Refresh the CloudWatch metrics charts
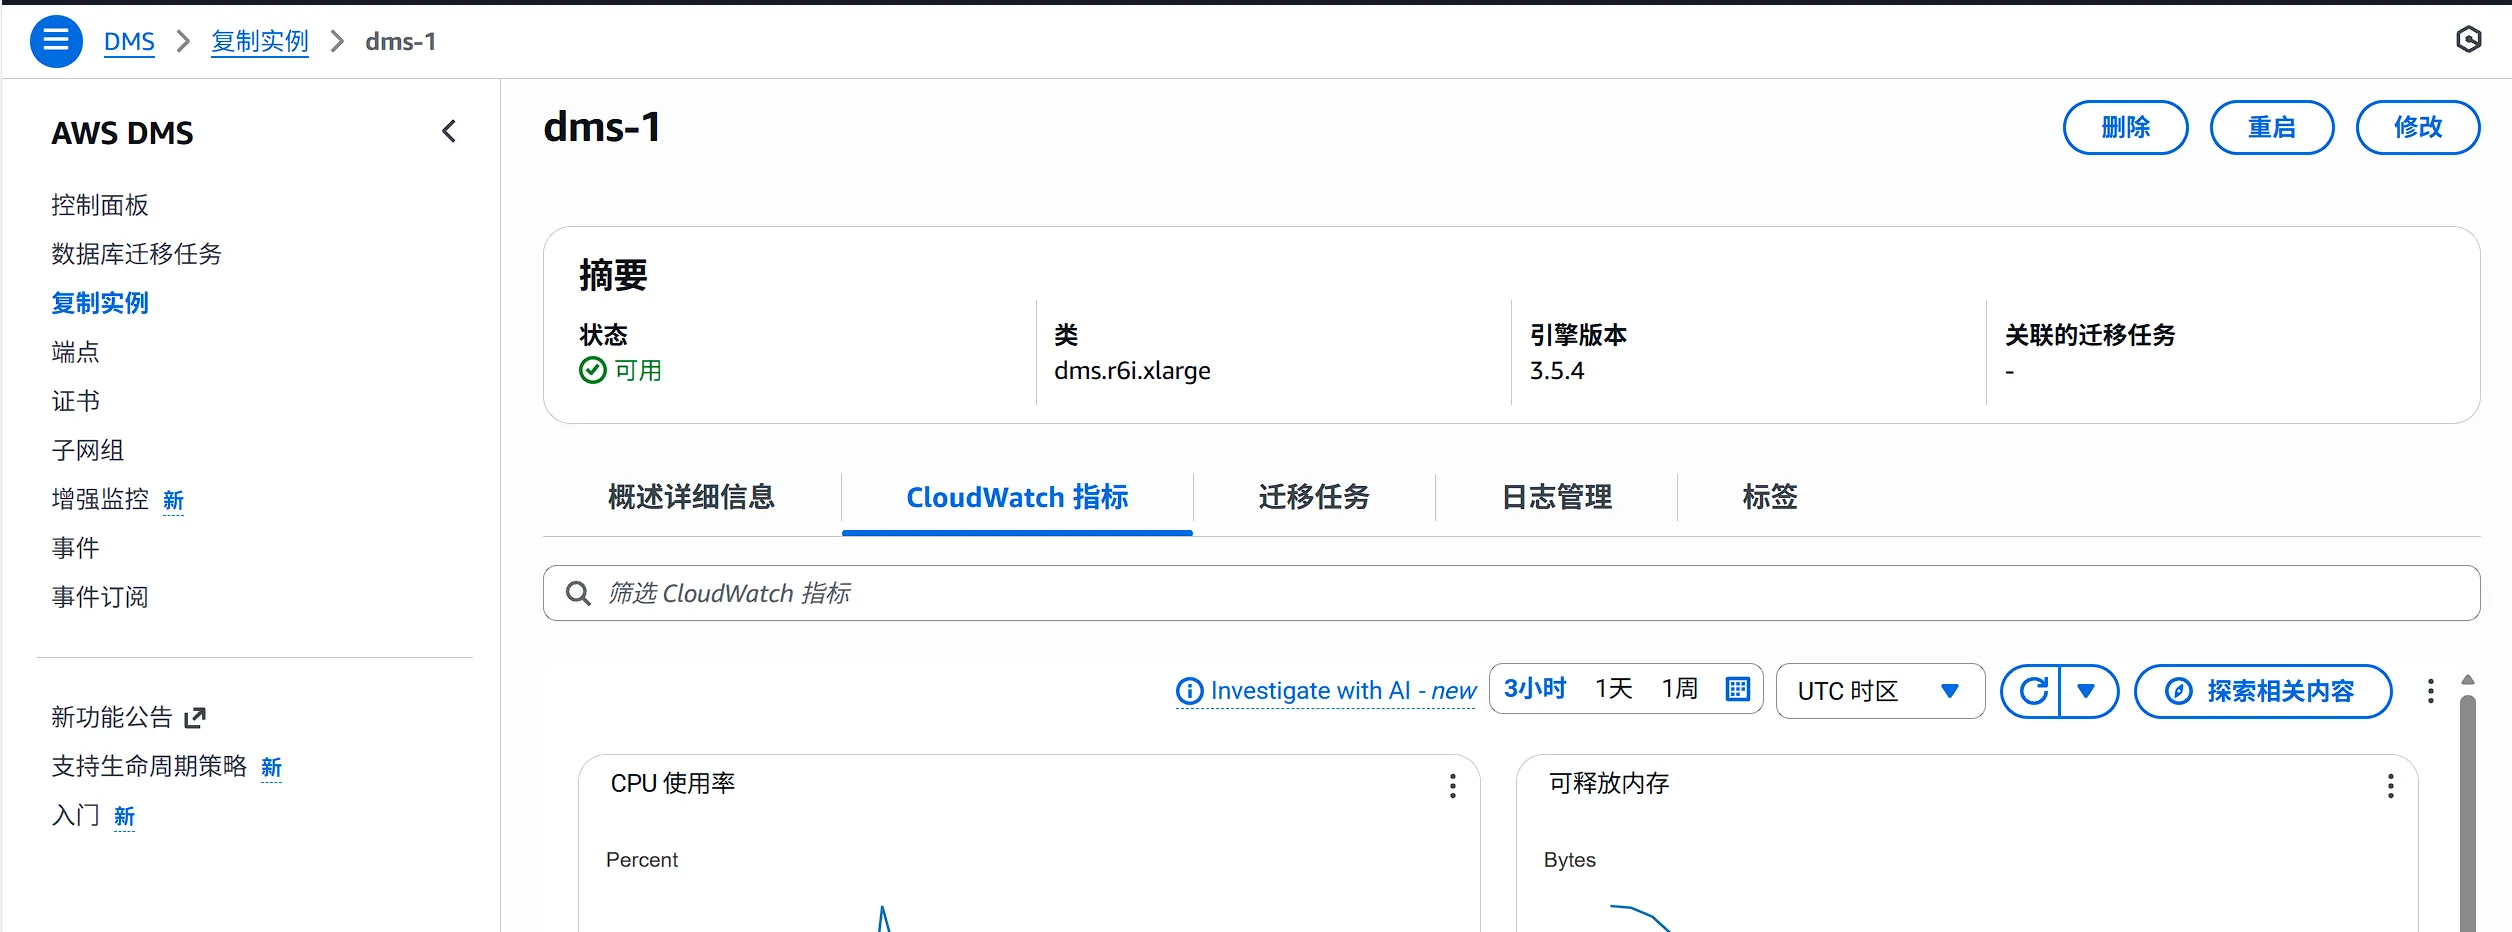This screenshot has width=2512, height=932. tap(2033, 690)
